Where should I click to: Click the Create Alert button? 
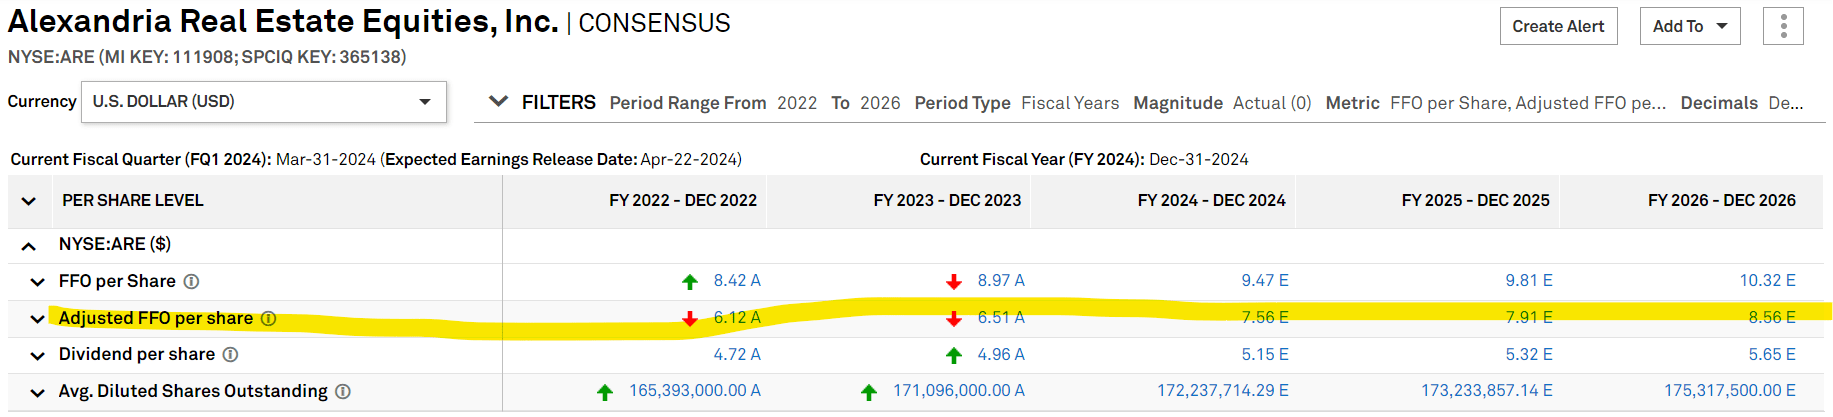(1557, 26)
